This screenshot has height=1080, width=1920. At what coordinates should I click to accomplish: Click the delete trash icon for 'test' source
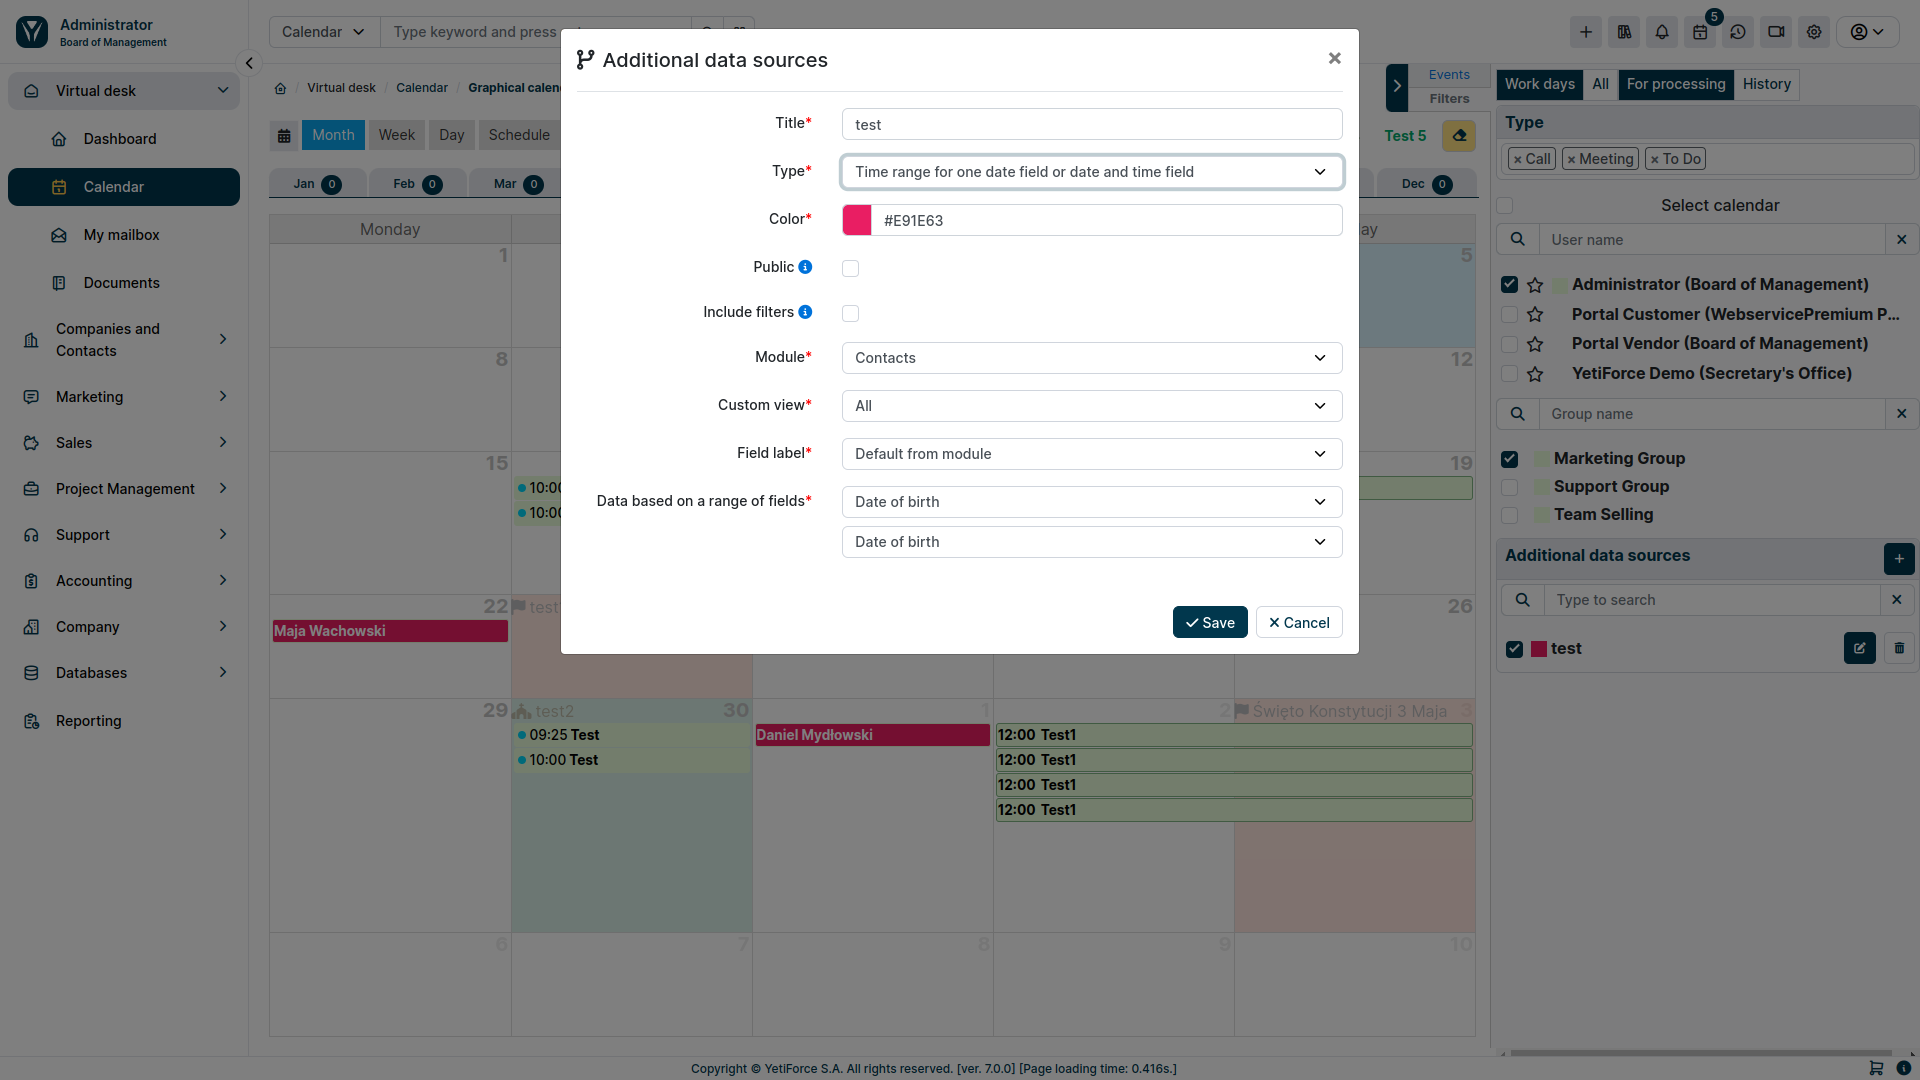pos(1900,647)
